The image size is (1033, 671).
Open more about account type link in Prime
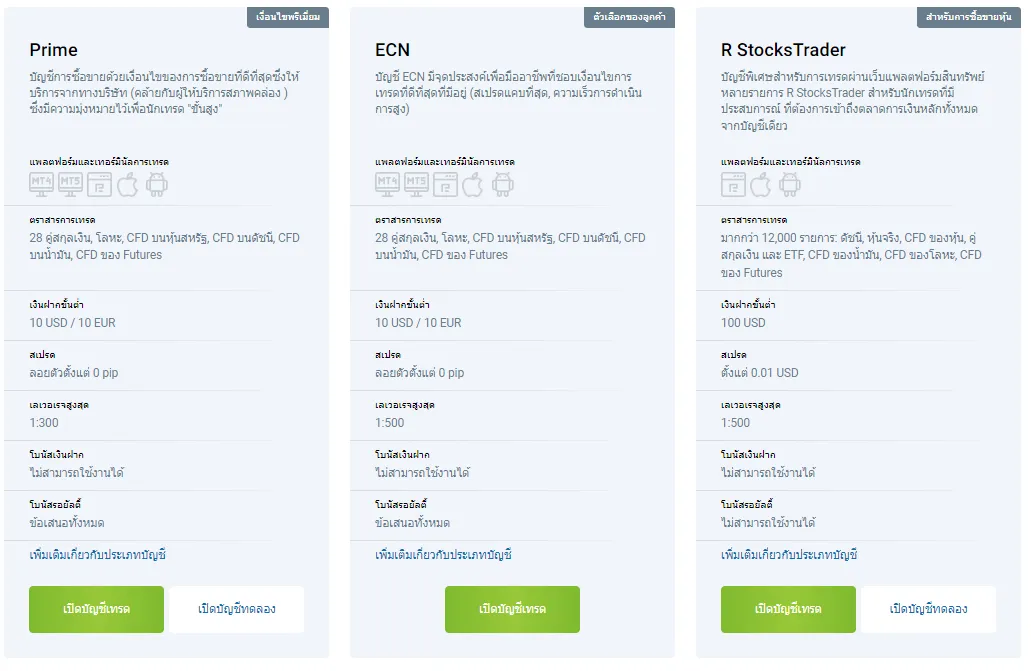click(98, 554)
